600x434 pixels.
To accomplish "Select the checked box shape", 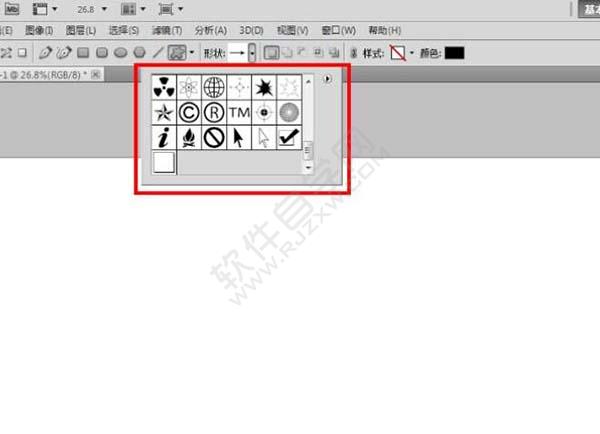I will coord(289,137).
